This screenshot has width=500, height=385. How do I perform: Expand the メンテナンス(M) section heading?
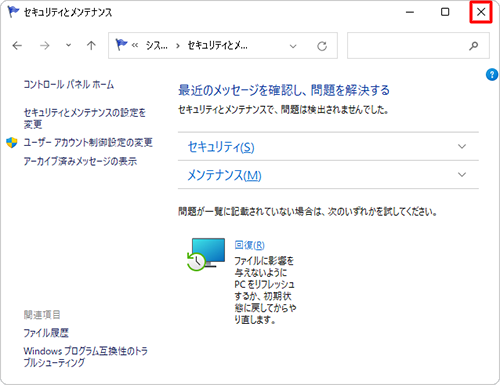click(x=224, y=175)
